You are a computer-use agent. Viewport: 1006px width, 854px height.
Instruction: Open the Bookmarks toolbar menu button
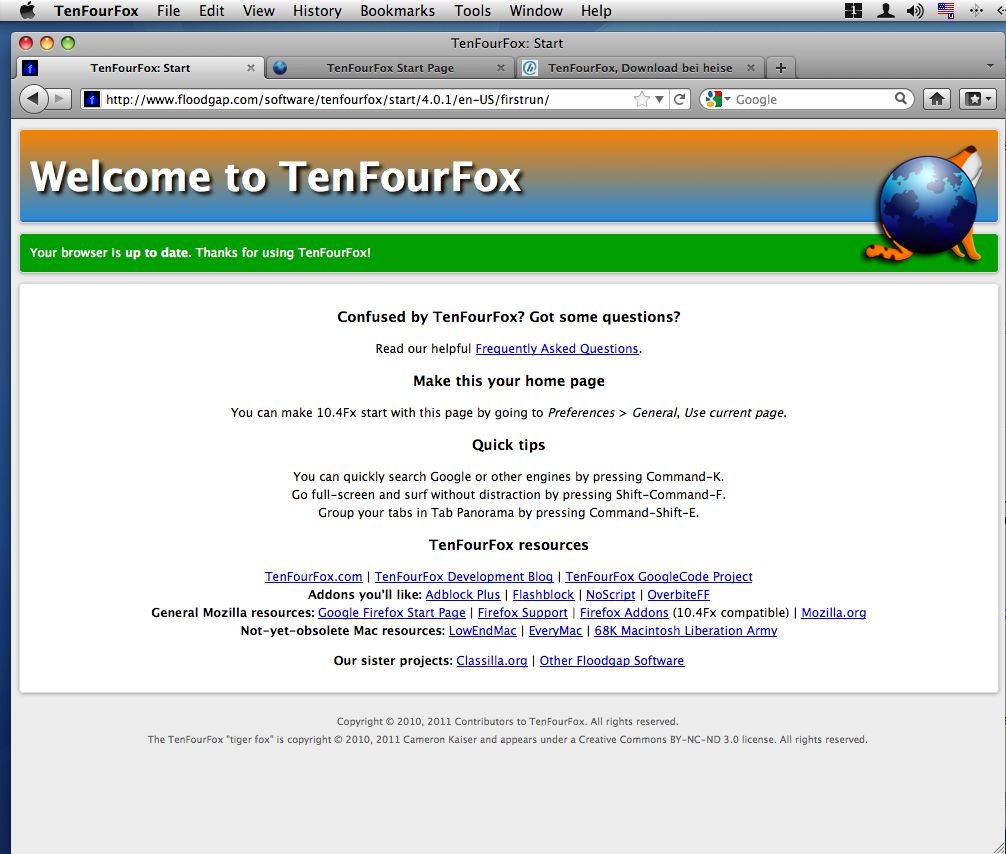(x=978, y=99)
